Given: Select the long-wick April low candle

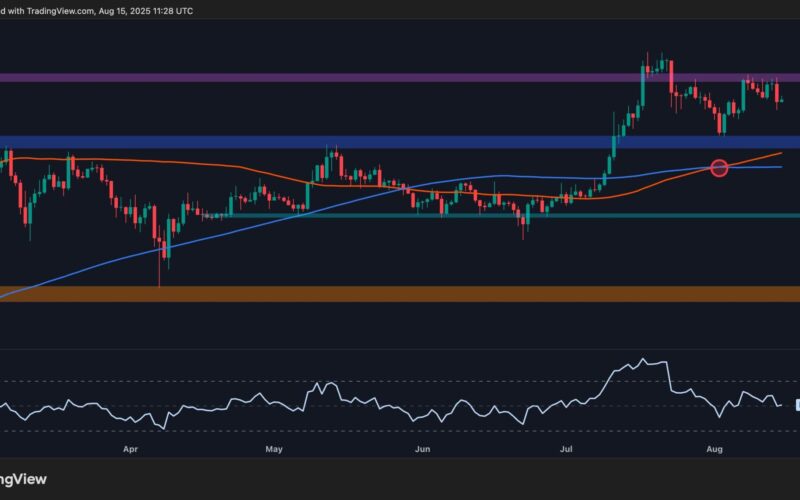Looking at the screenshot, I should click(159, 262).
